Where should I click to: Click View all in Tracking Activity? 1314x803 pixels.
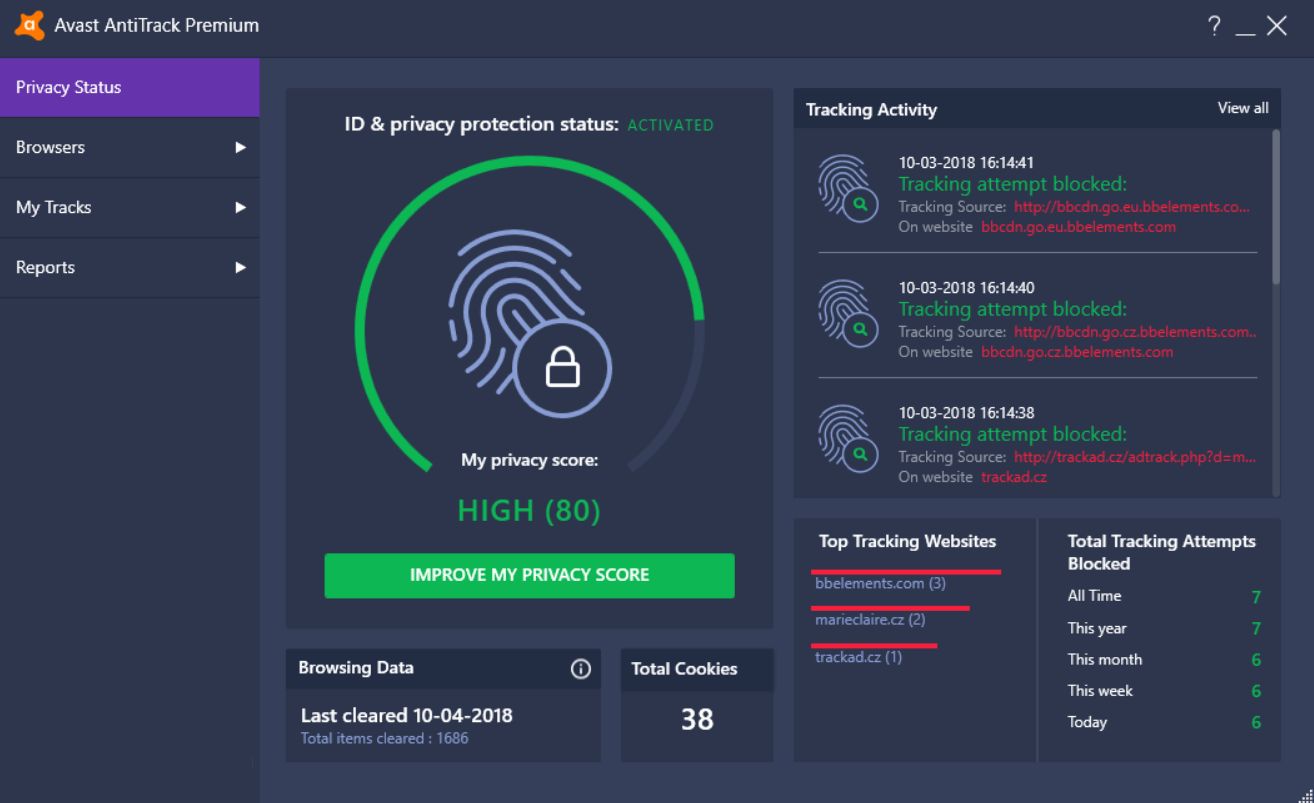(x=1242, y=108)
